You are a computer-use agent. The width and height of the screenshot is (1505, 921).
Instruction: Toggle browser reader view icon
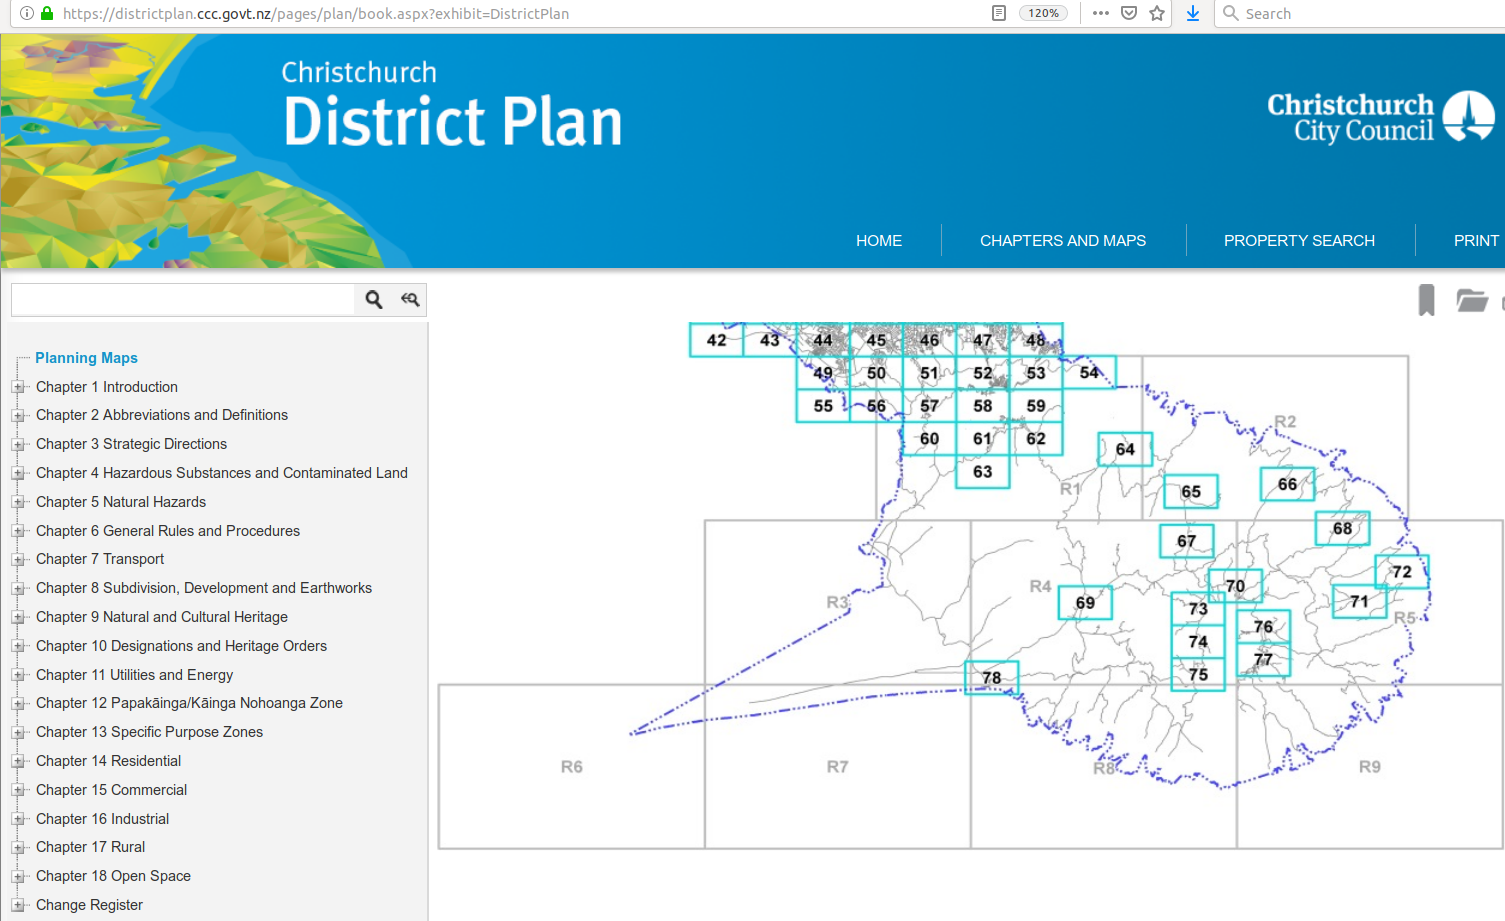[x=998, y=13]
